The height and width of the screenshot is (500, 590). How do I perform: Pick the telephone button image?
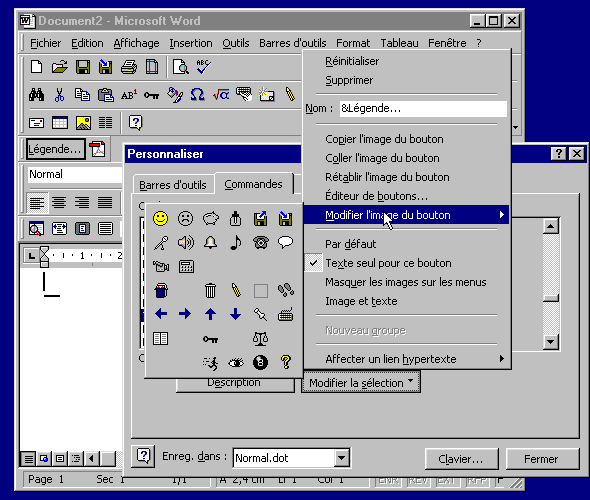click(x=261, y=243)
